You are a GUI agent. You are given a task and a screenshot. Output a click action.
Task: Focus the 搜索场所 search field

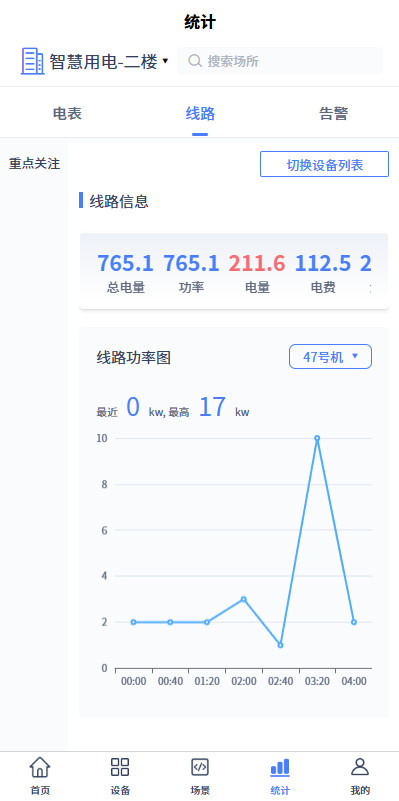280,61
